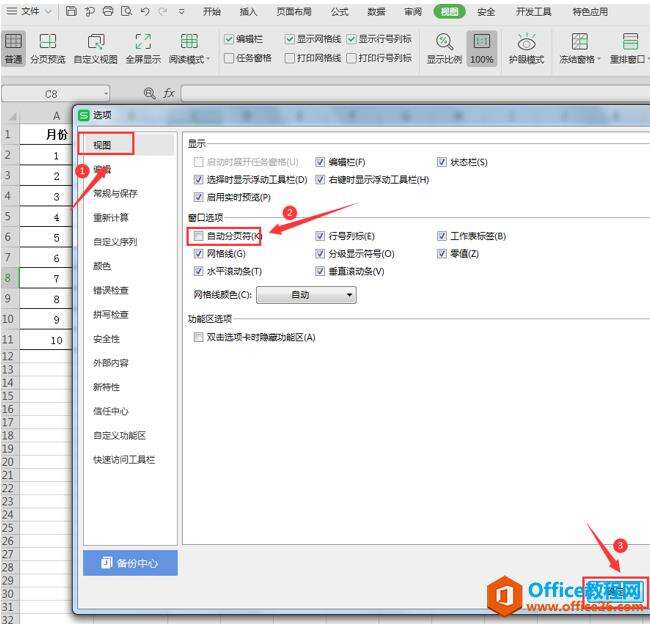This screenshot has height=624, width=650.
Task: Click the select-all corner of the sheet
Action: coord(11,116)
